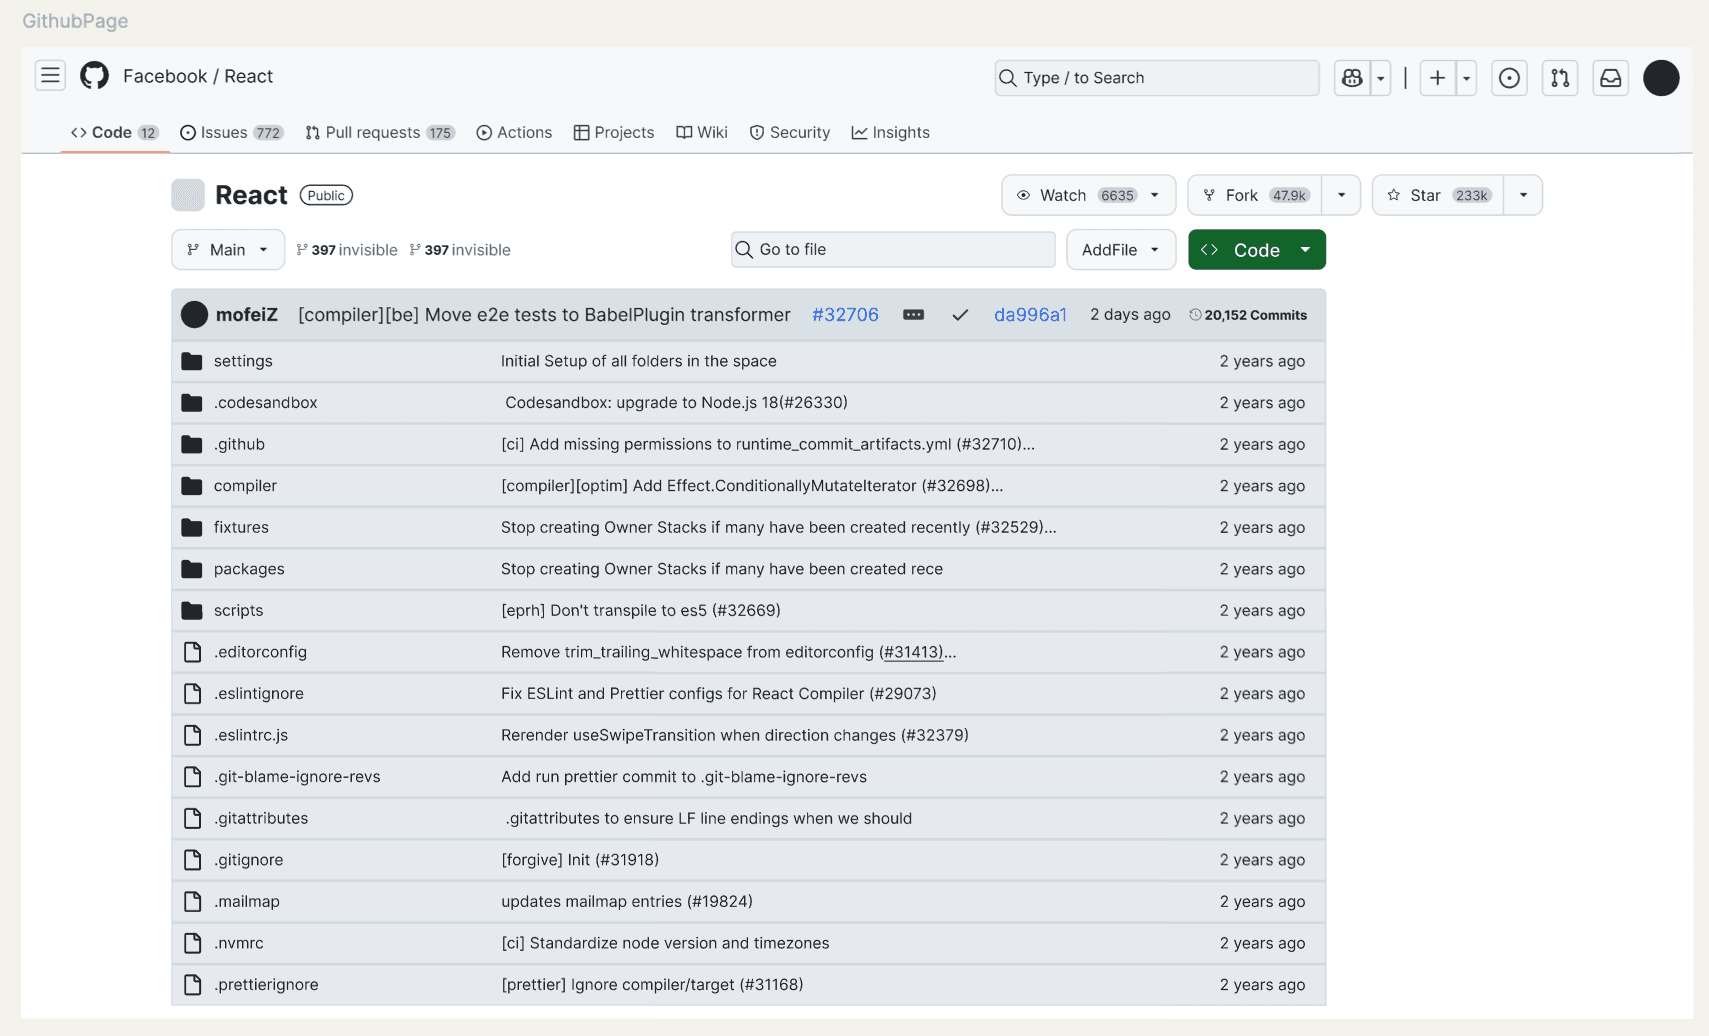1709x1036 pixels.
Task: Open the user profile avatar
Action: pos(1661,78)
